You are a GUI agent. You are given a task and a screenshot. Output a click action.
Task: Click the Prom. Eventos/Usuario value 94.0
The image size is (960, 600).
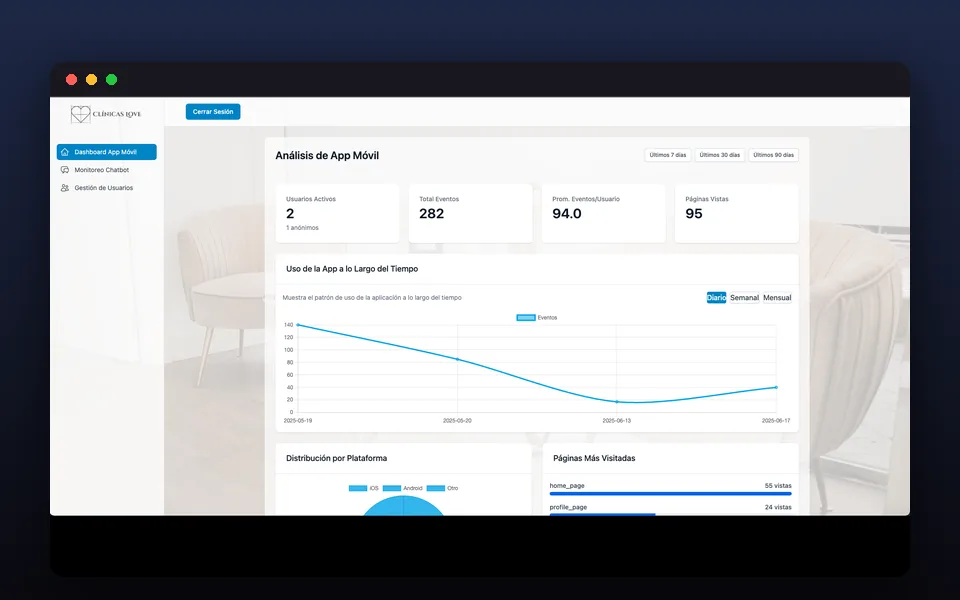567,214
